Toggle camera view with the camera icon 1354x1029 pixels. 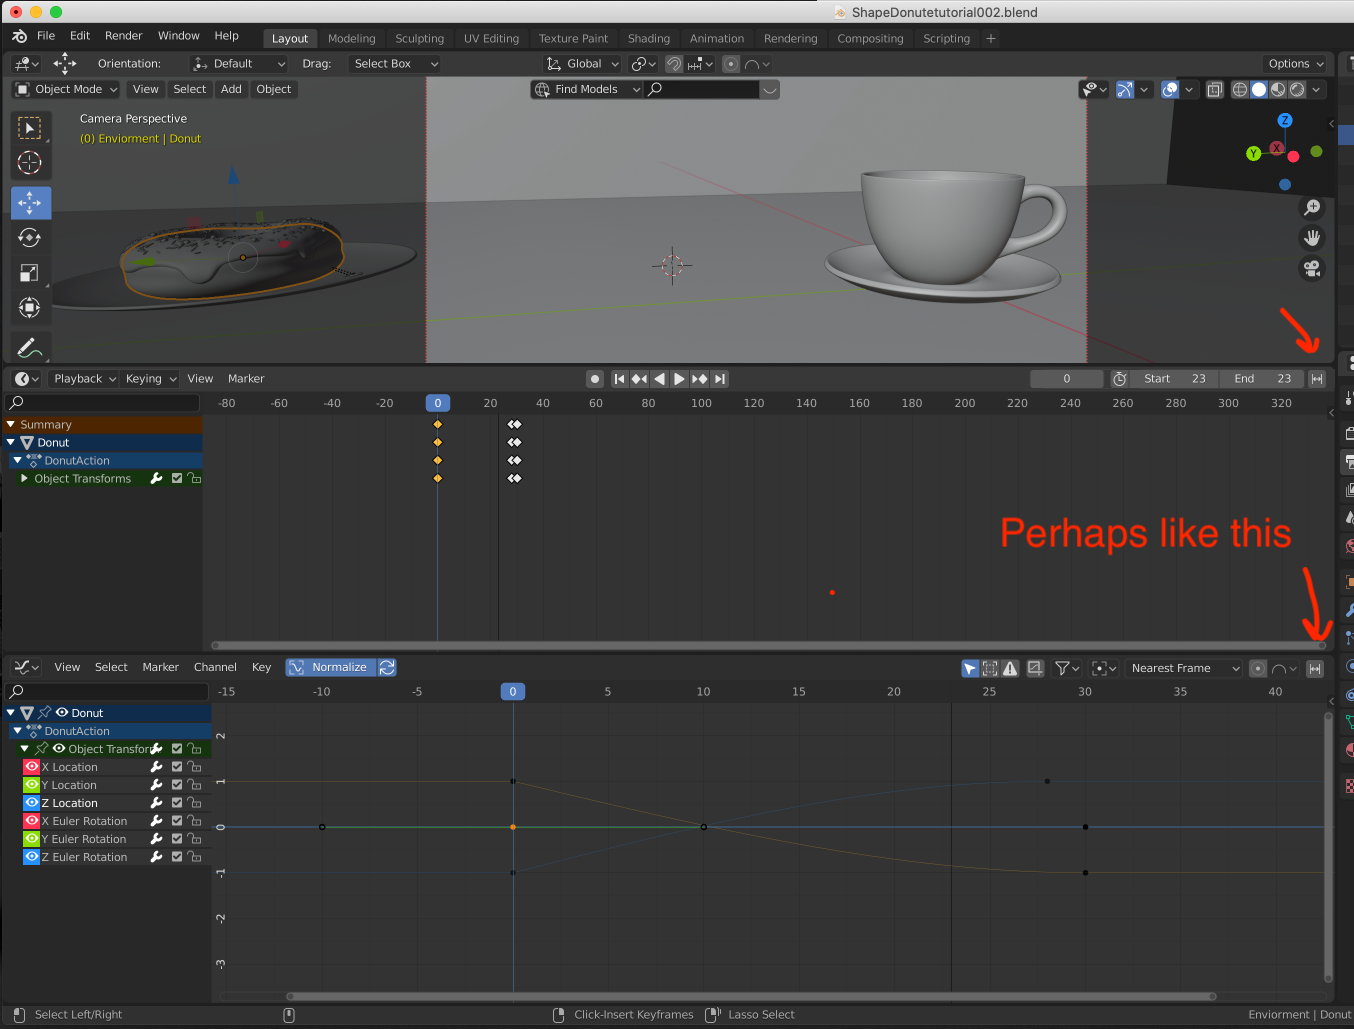coord(1312,268)
